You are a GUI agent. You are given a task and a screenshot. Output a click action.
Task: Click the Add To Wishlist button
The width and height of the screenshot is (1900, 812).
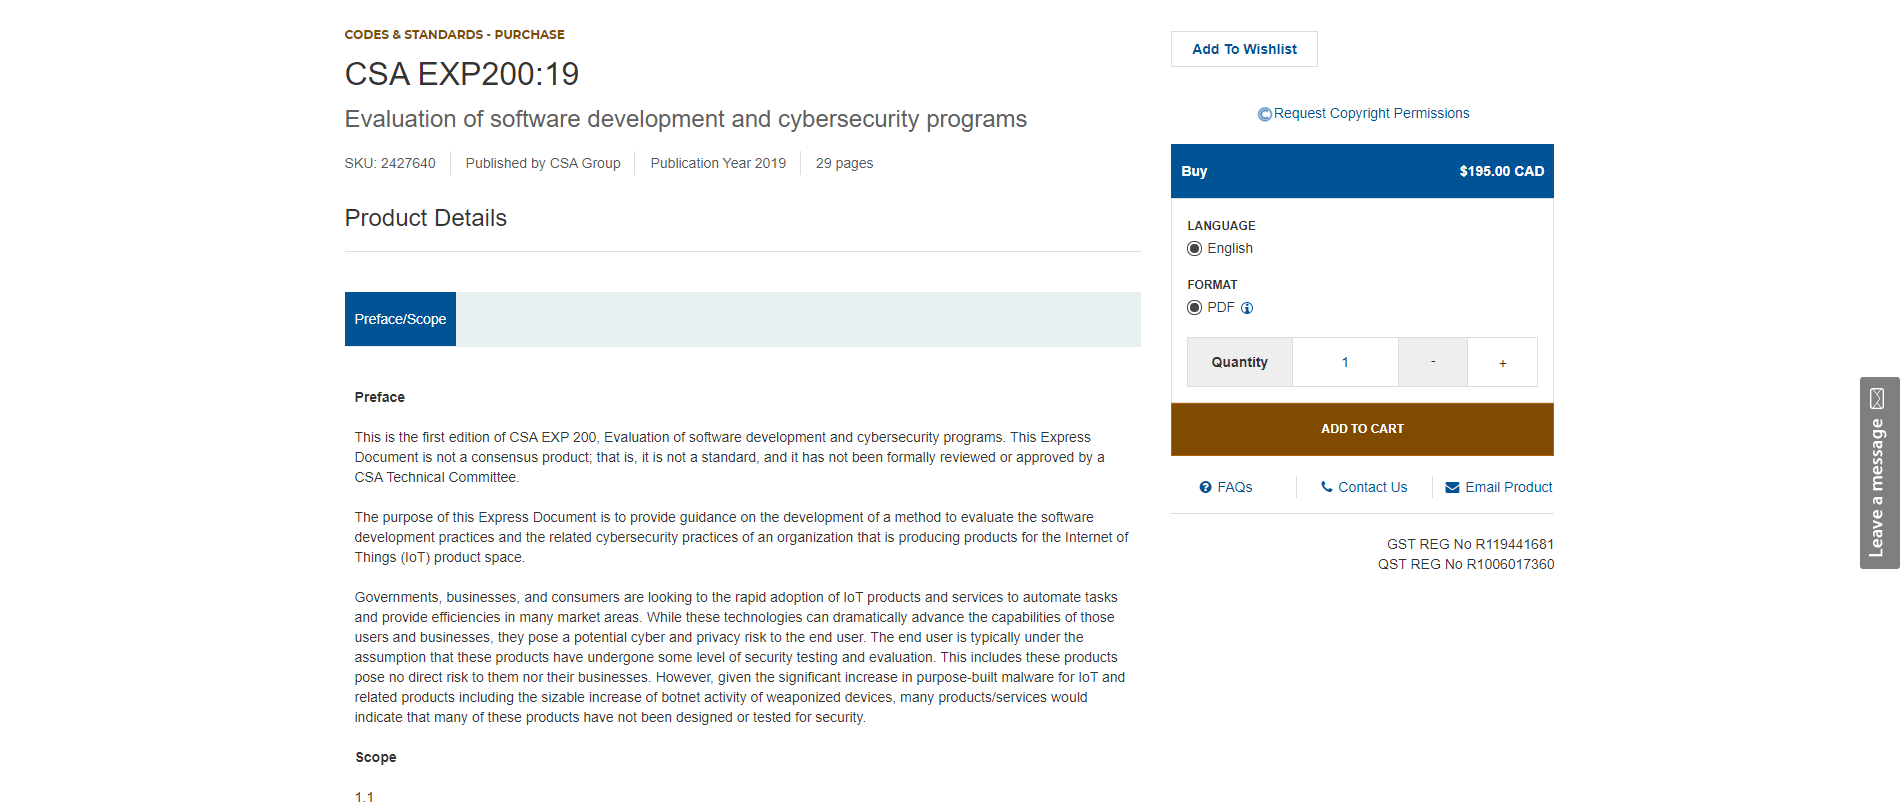pos(1244,49)
